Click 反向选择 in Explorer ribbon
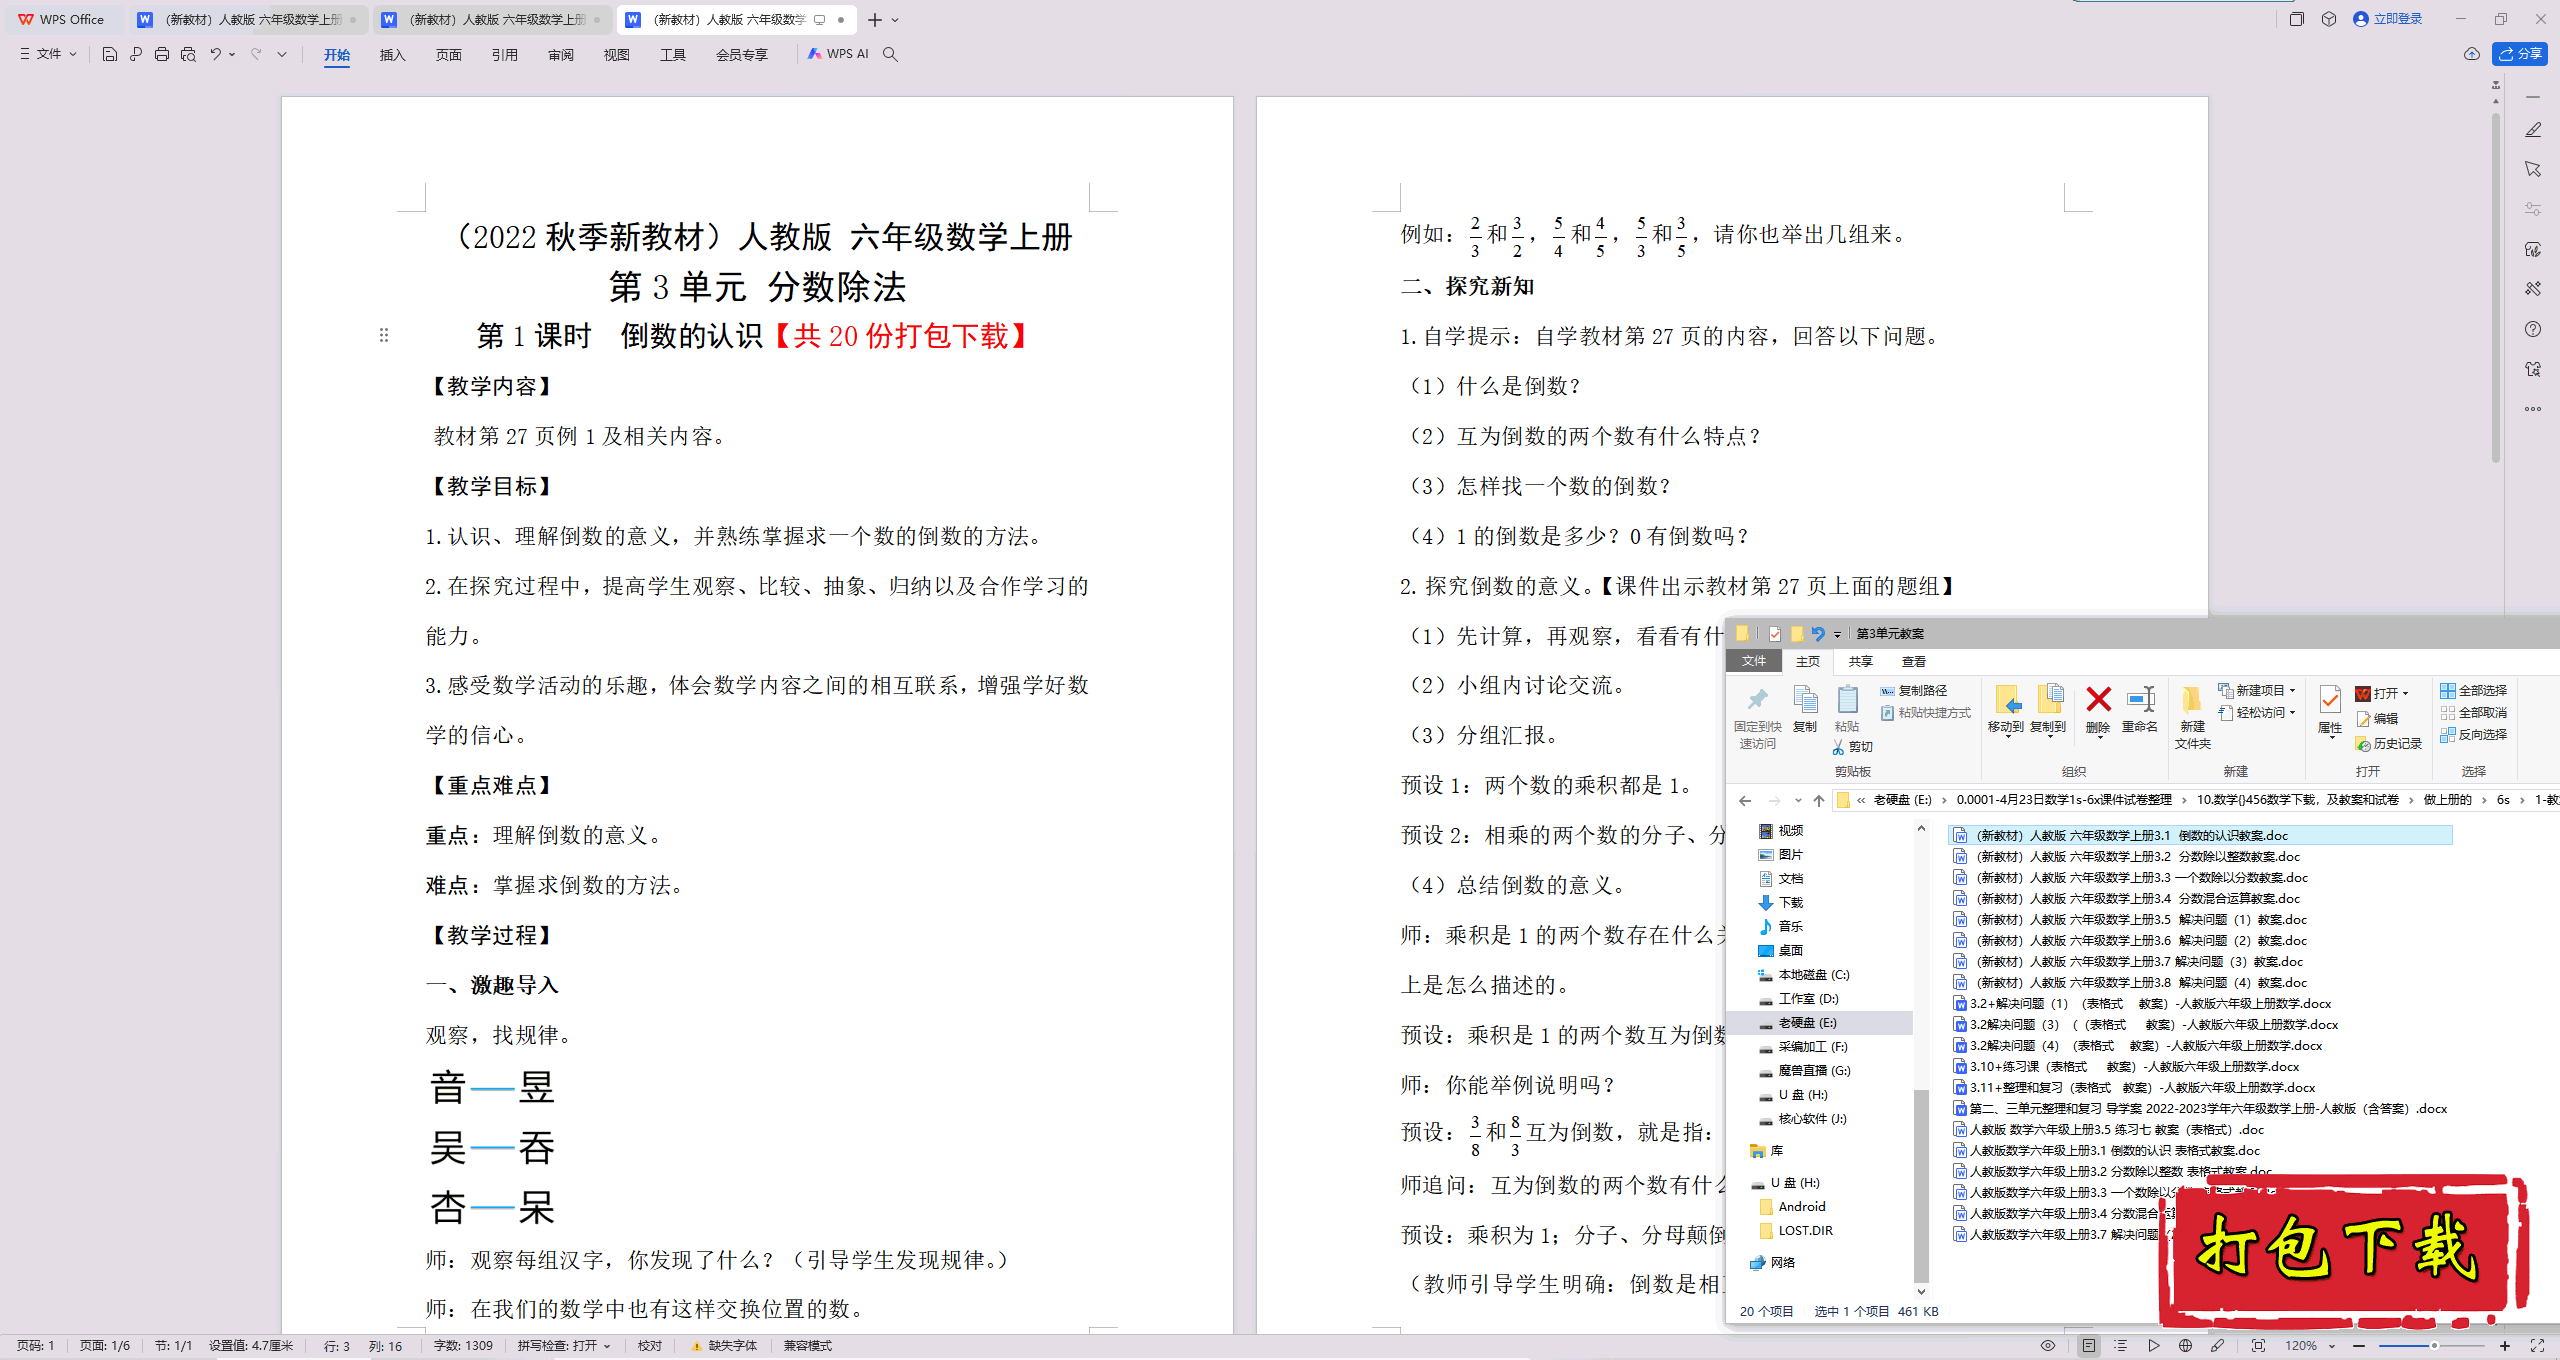 (2473, 734)
